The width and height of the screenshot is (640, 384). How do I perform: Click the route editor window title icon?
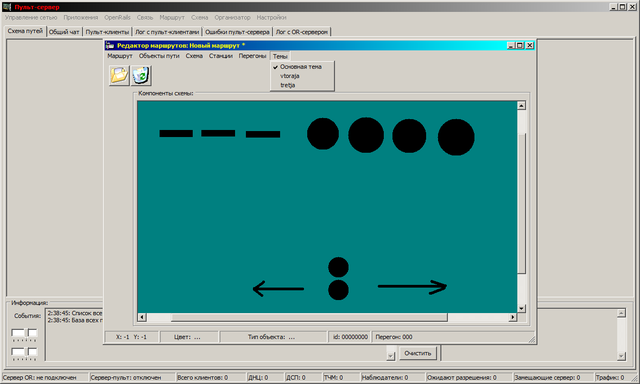109,45
